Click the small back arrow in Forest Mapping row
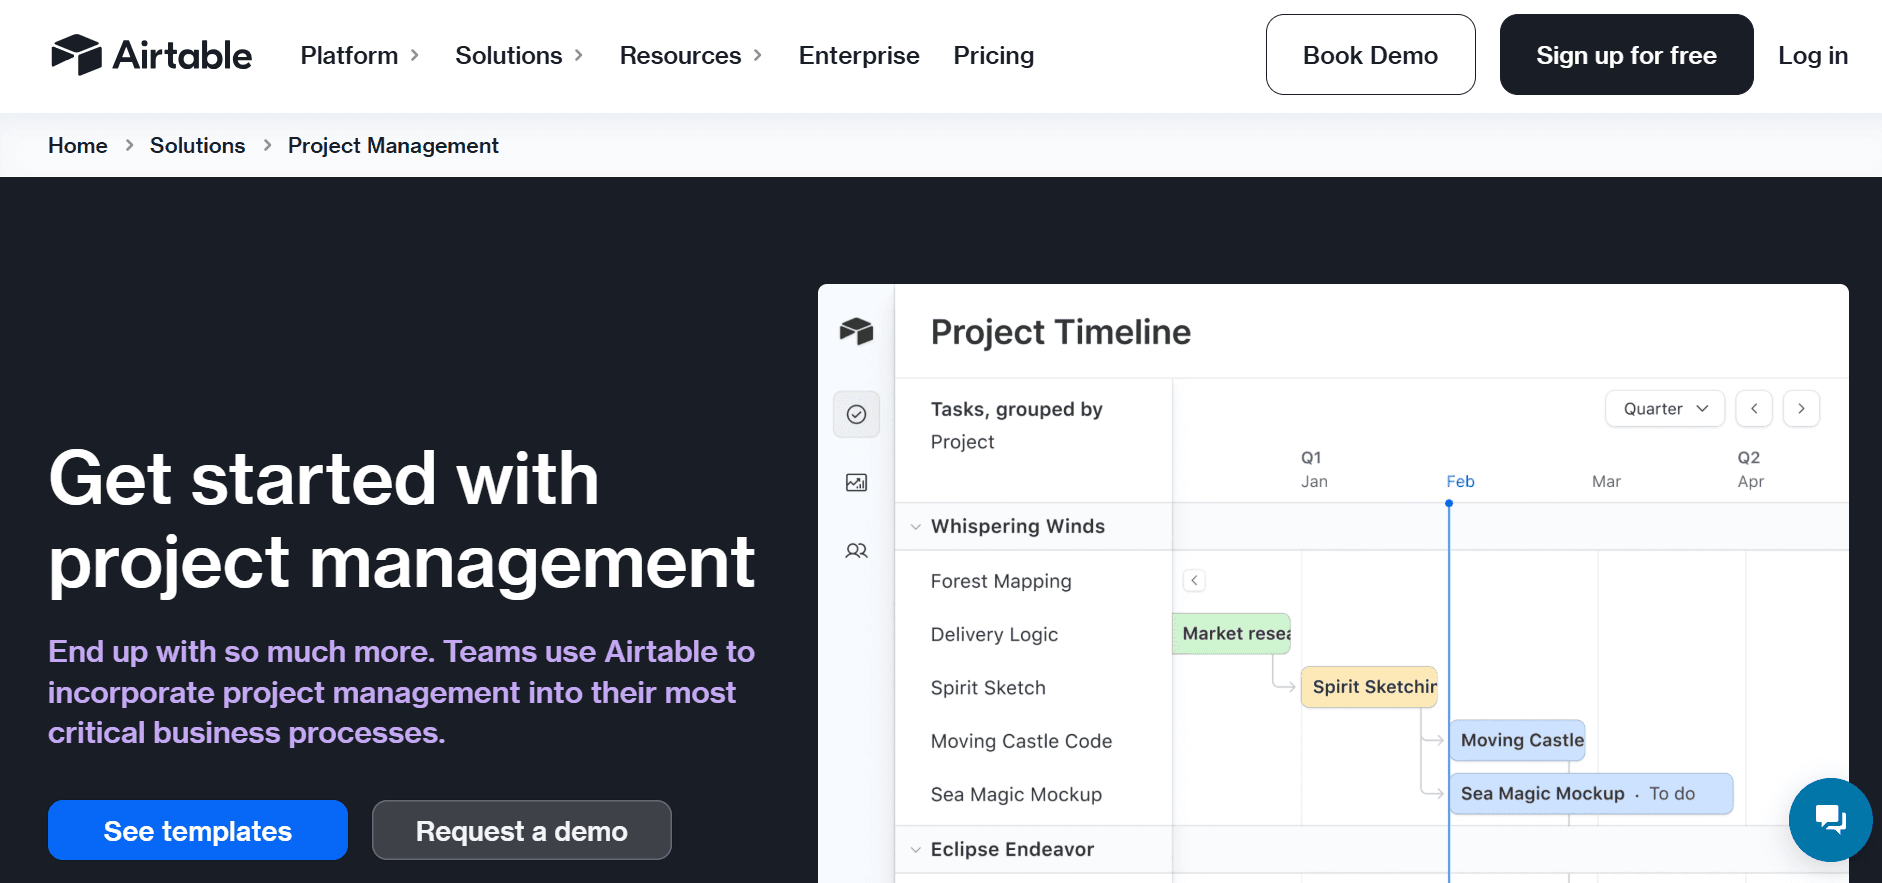 pos(1194,580)
